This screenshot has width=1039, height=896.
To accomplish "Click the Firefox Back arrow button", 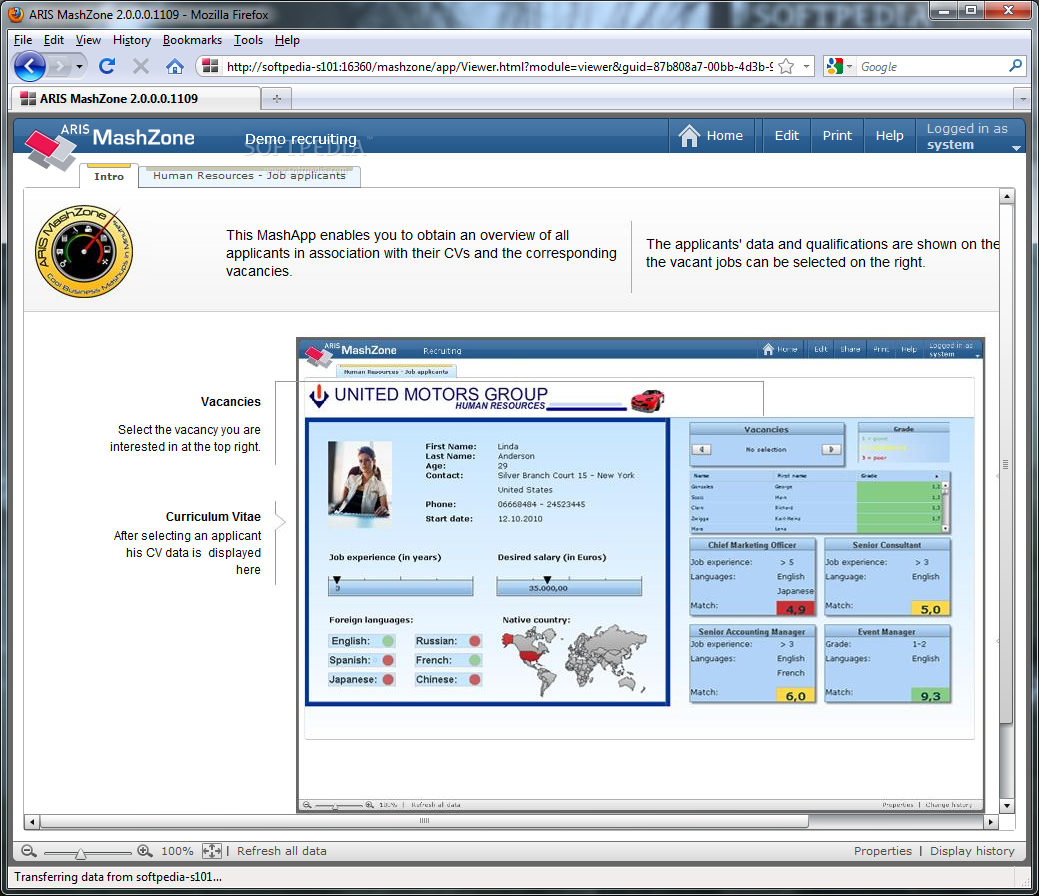I will click(x=30, y=66).
